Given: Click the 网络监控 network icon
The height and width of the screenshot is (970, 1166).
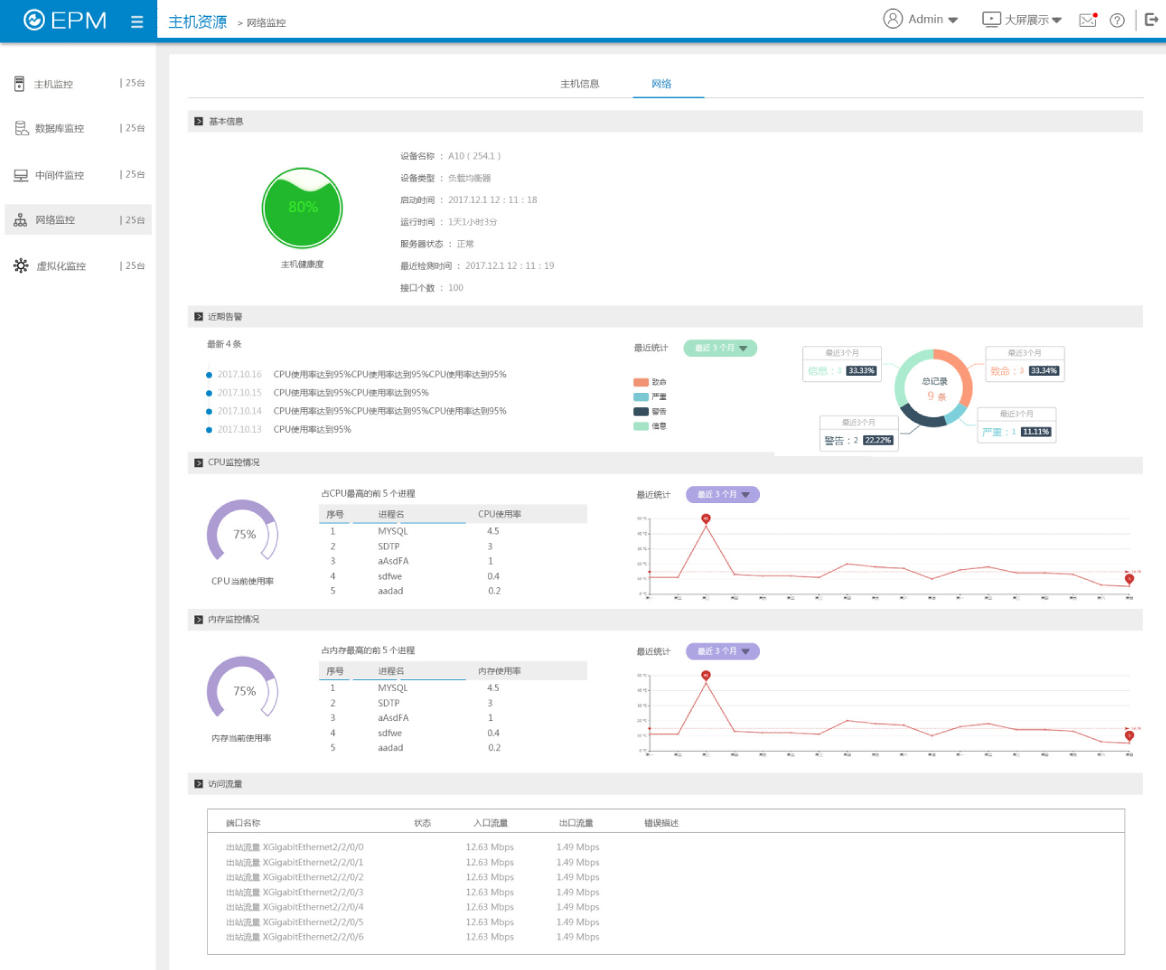Looking at the screenshot, I should [20, 220].
